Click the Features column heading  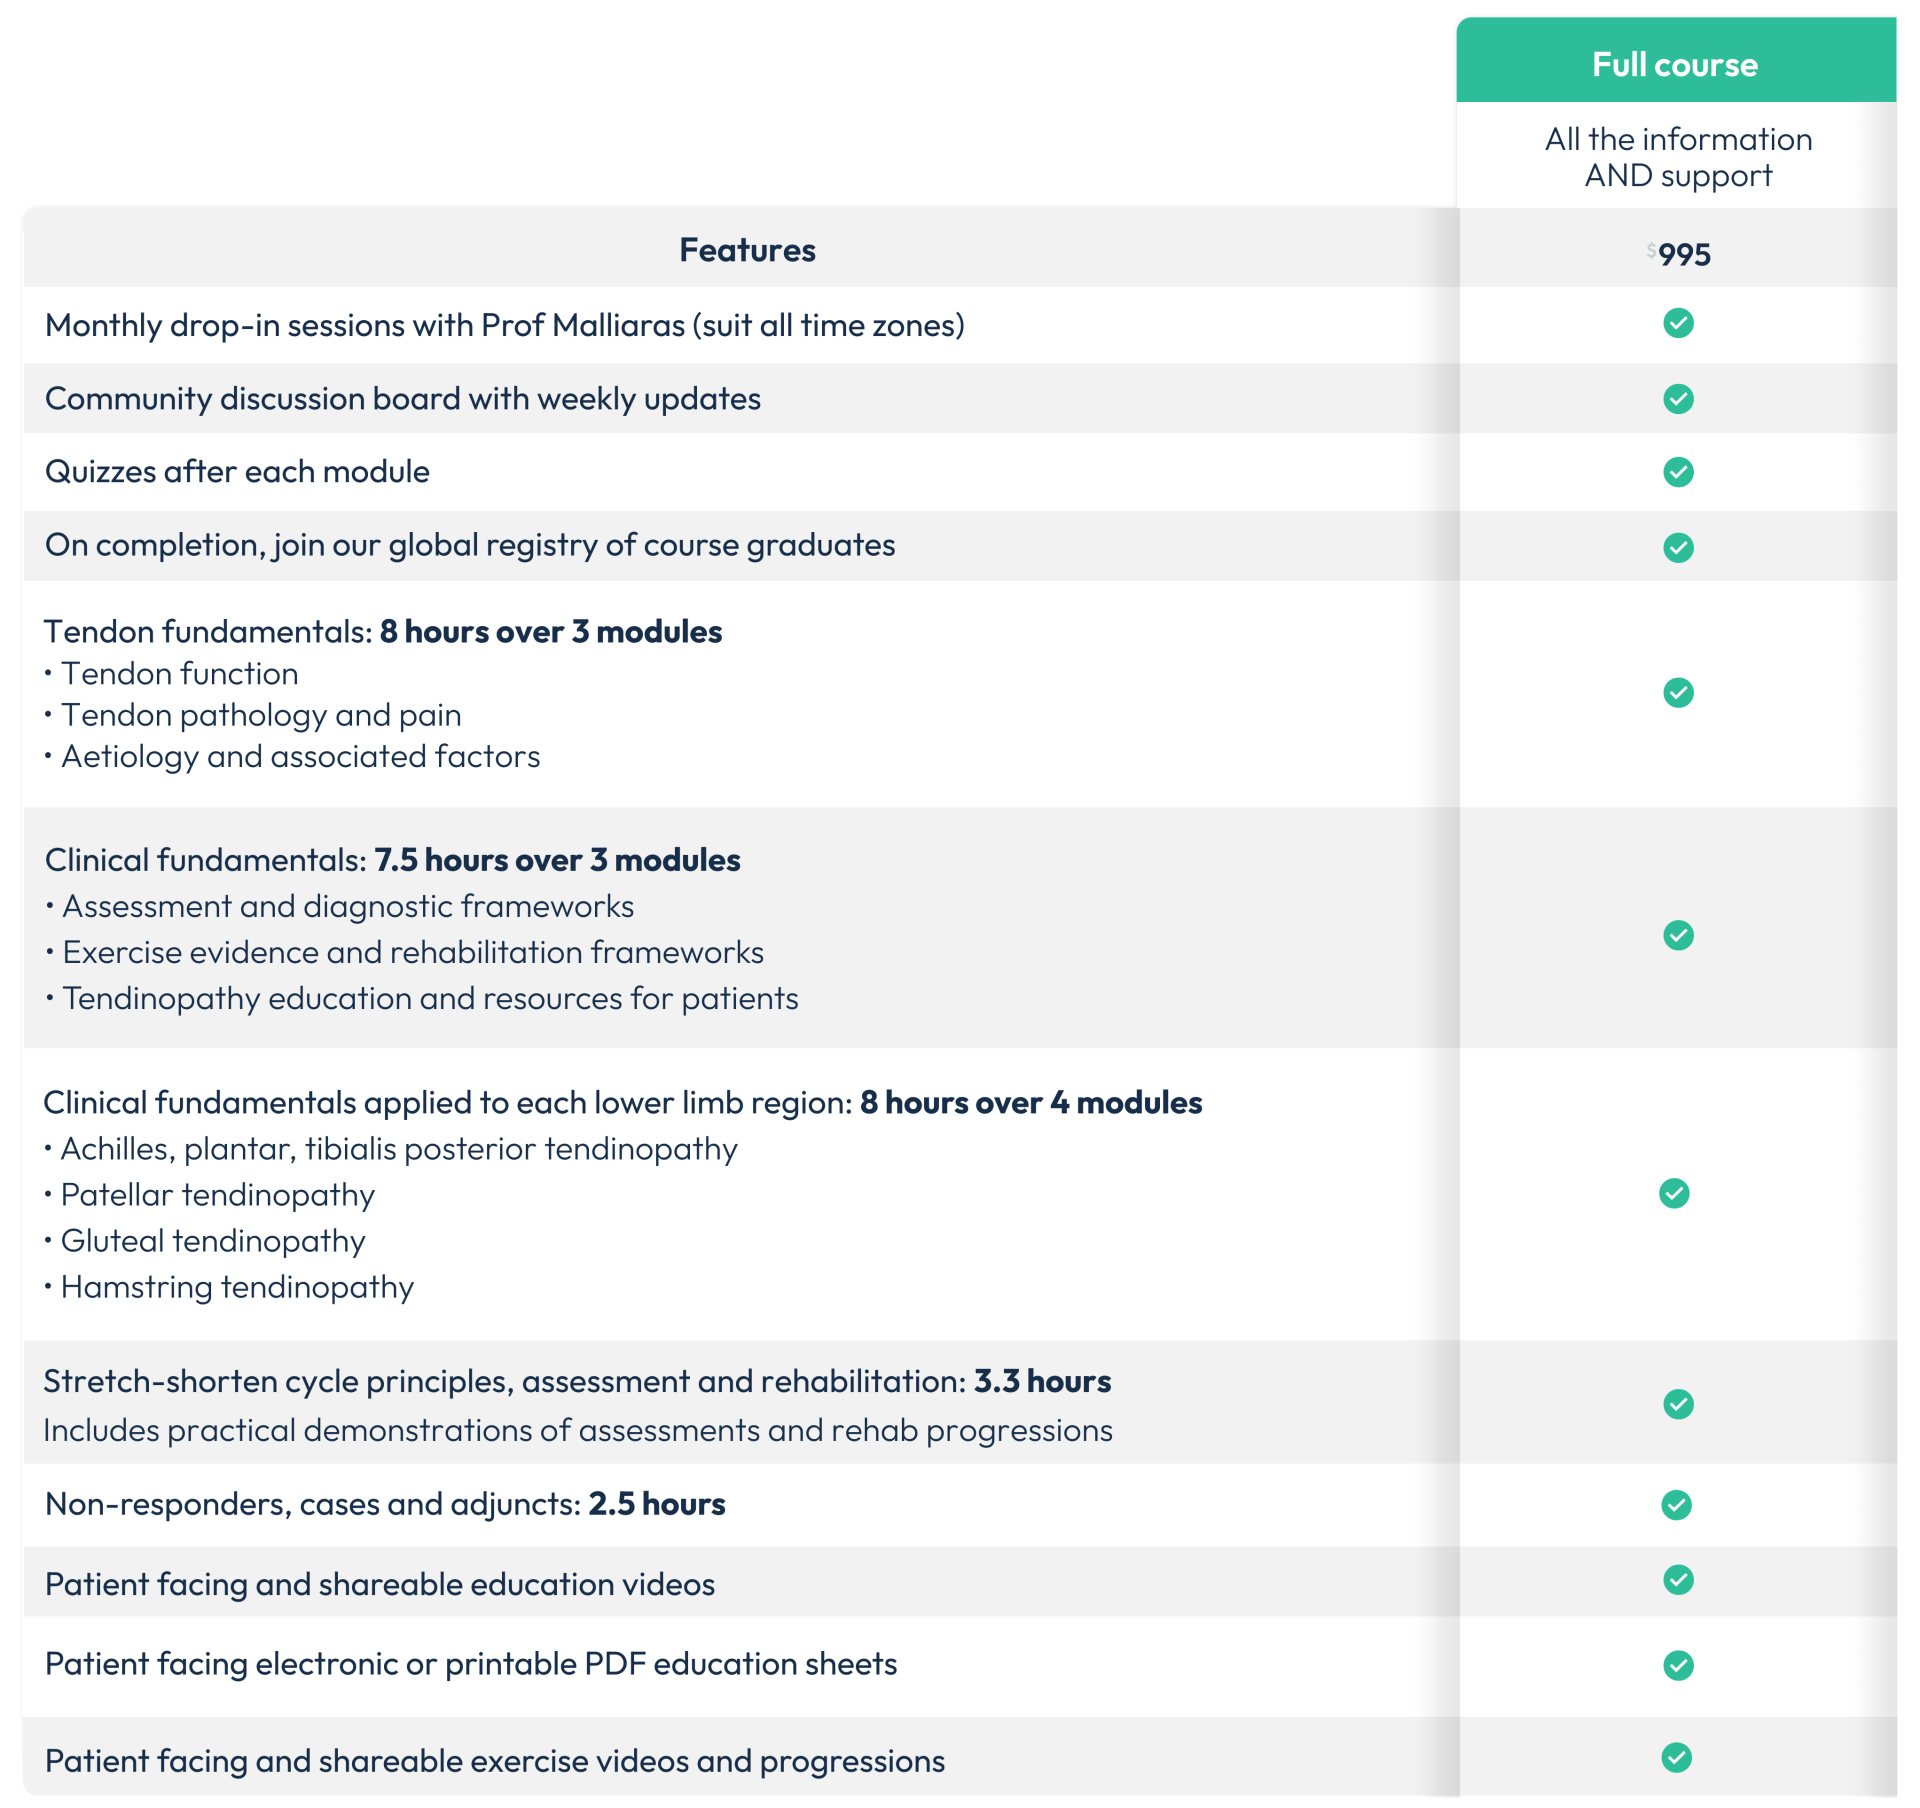coord(747,250)
